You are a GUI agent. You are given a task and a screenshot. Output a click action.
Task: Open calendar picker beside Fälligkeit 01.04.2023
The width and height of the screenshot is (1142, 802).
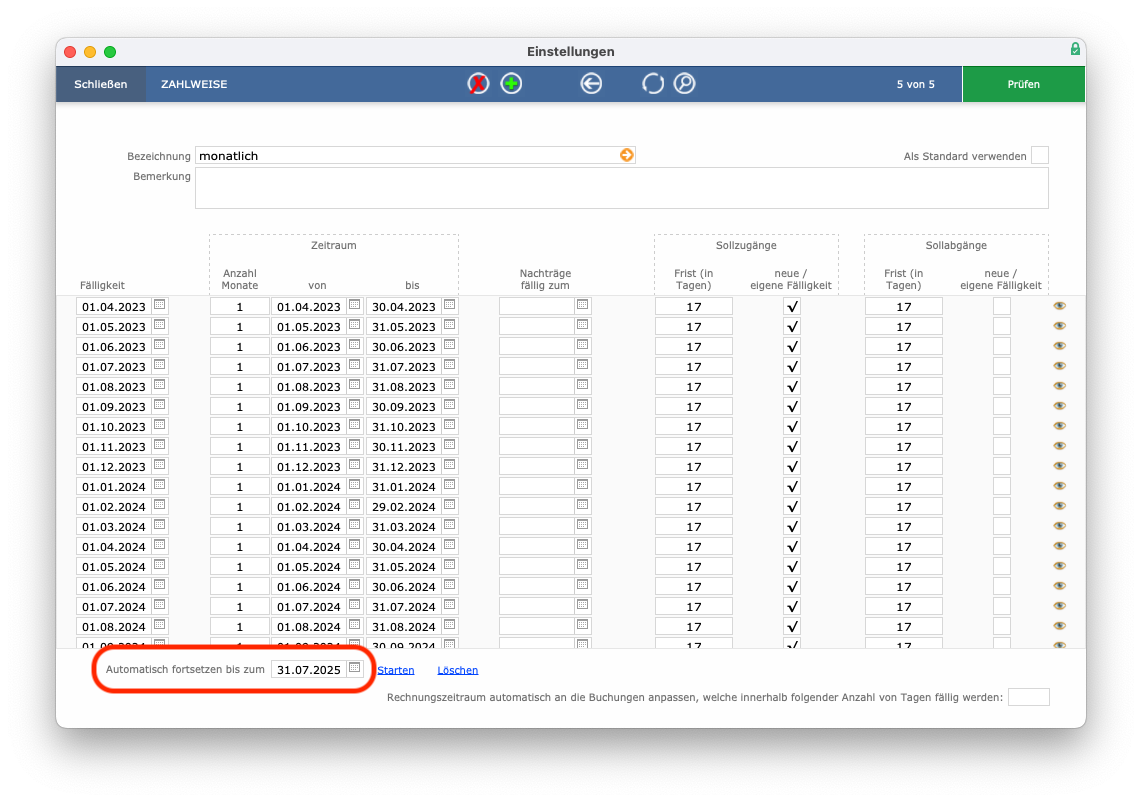point(160,305)
